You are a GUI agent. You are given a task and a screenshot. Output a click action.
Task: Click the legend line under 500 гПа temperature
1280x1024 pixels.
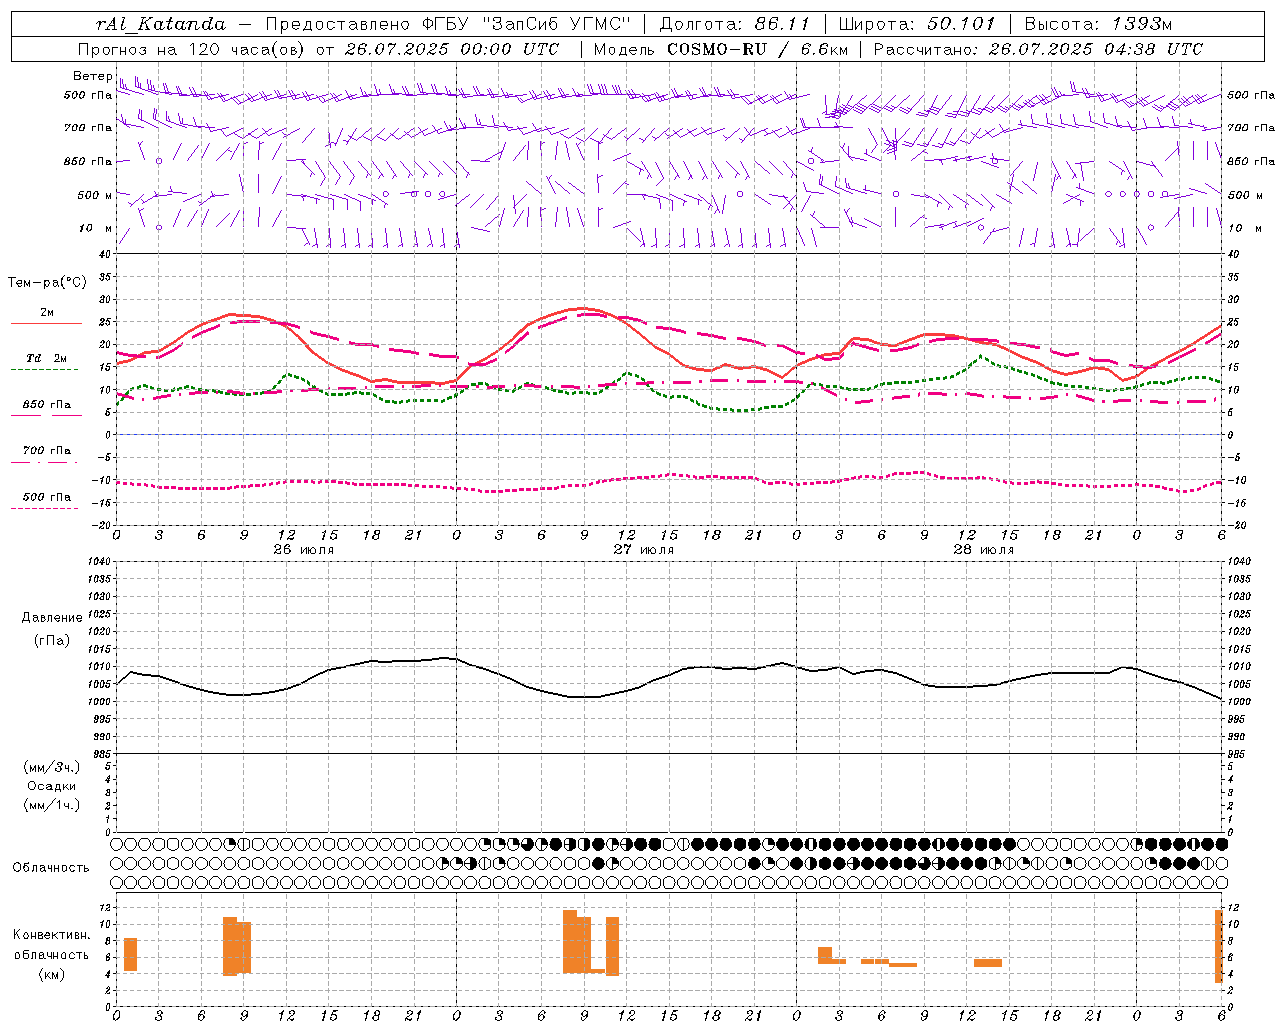pos(46,508)
